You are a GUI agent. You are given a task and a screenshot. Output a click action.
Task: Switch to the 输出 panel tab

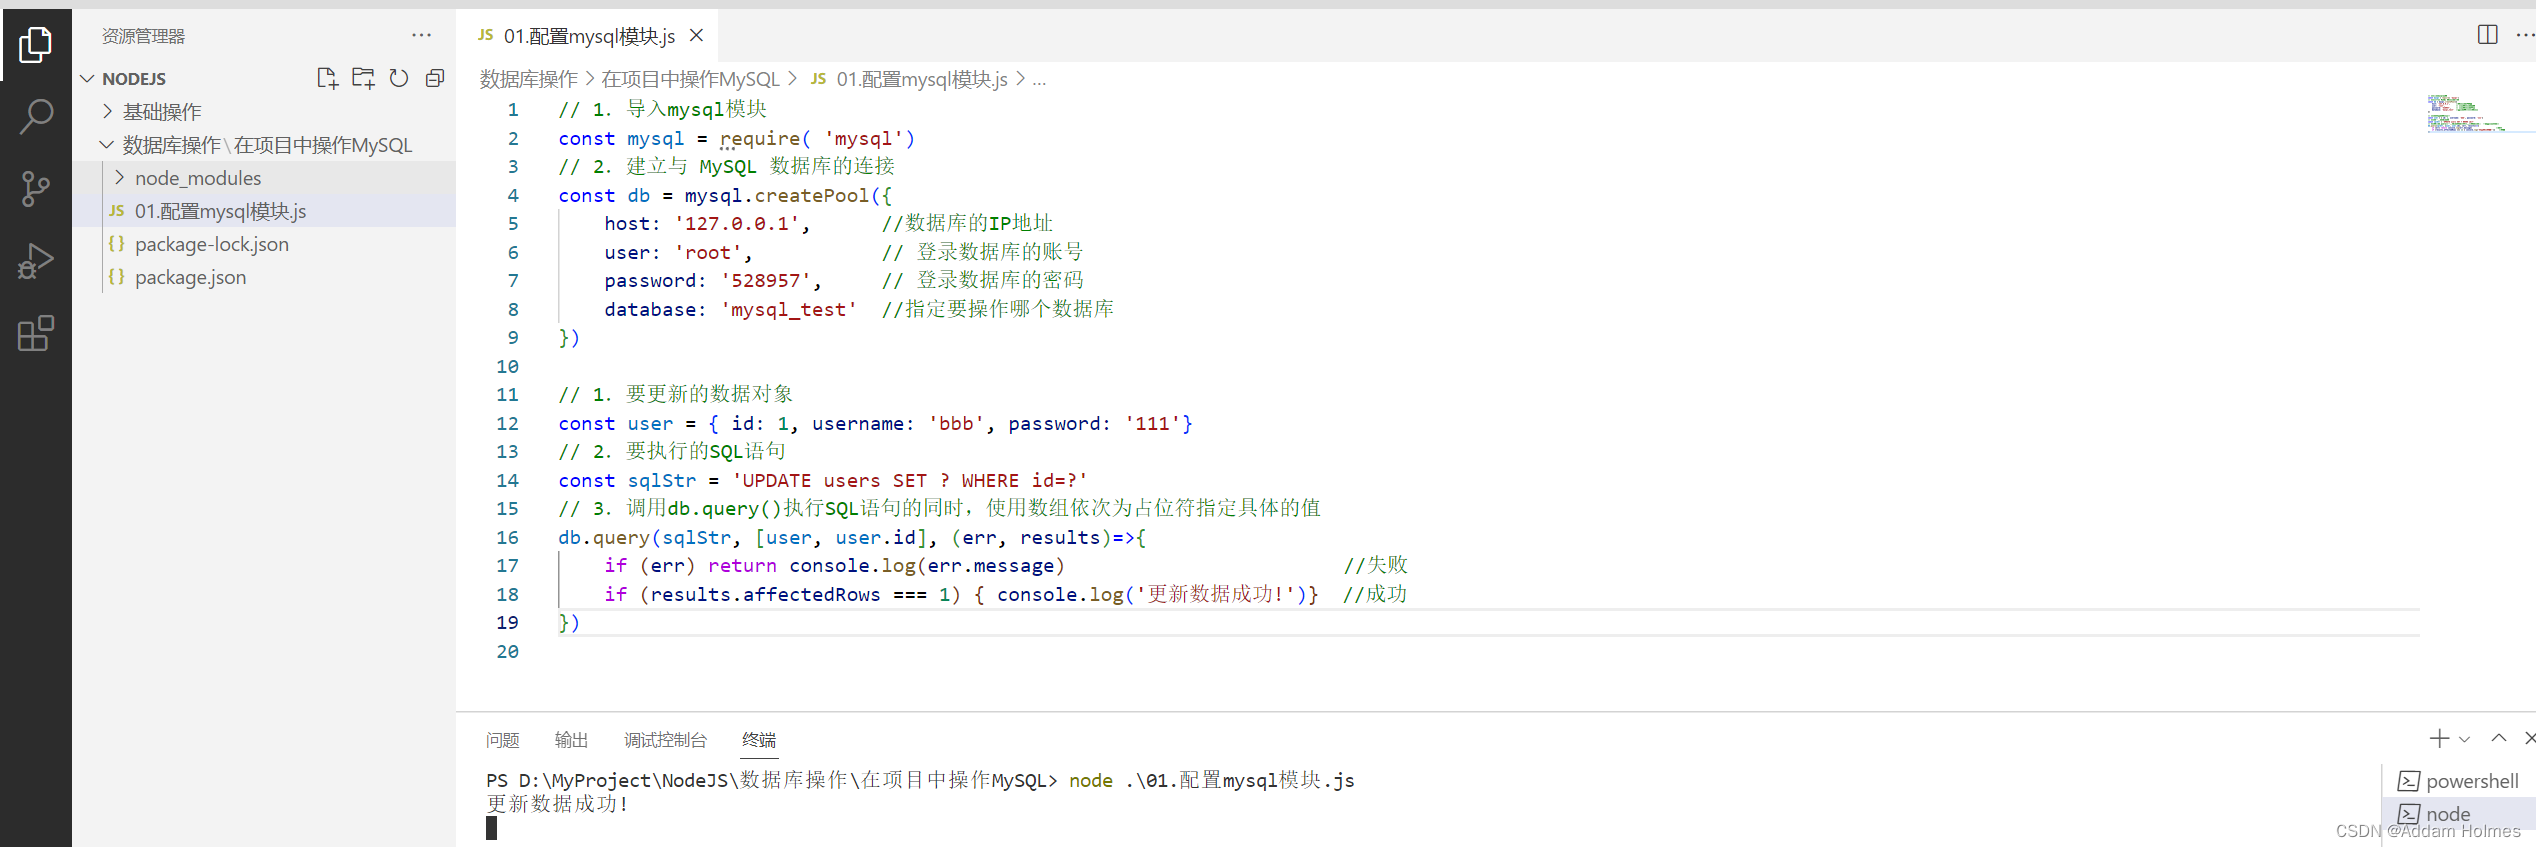[x=571, y=740]
